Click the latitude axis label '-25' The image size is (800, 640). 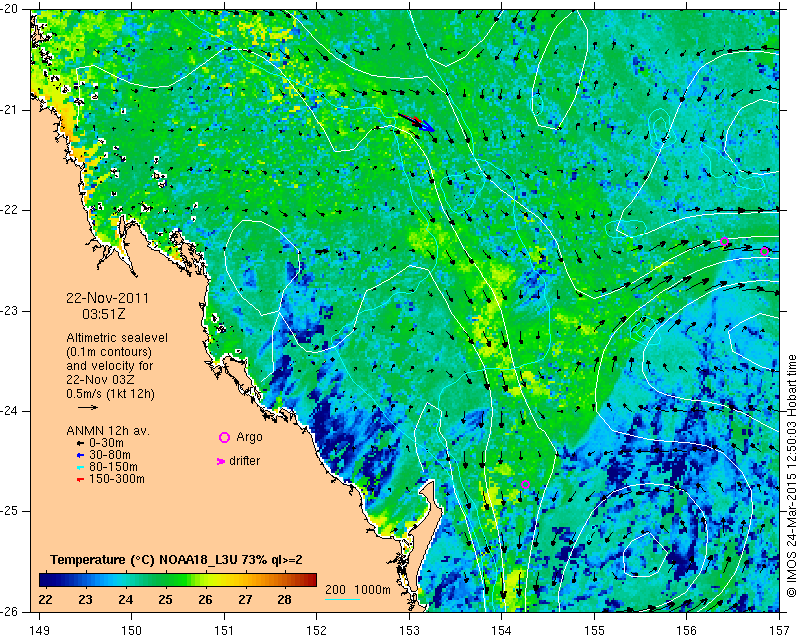[x=9, y=511]
